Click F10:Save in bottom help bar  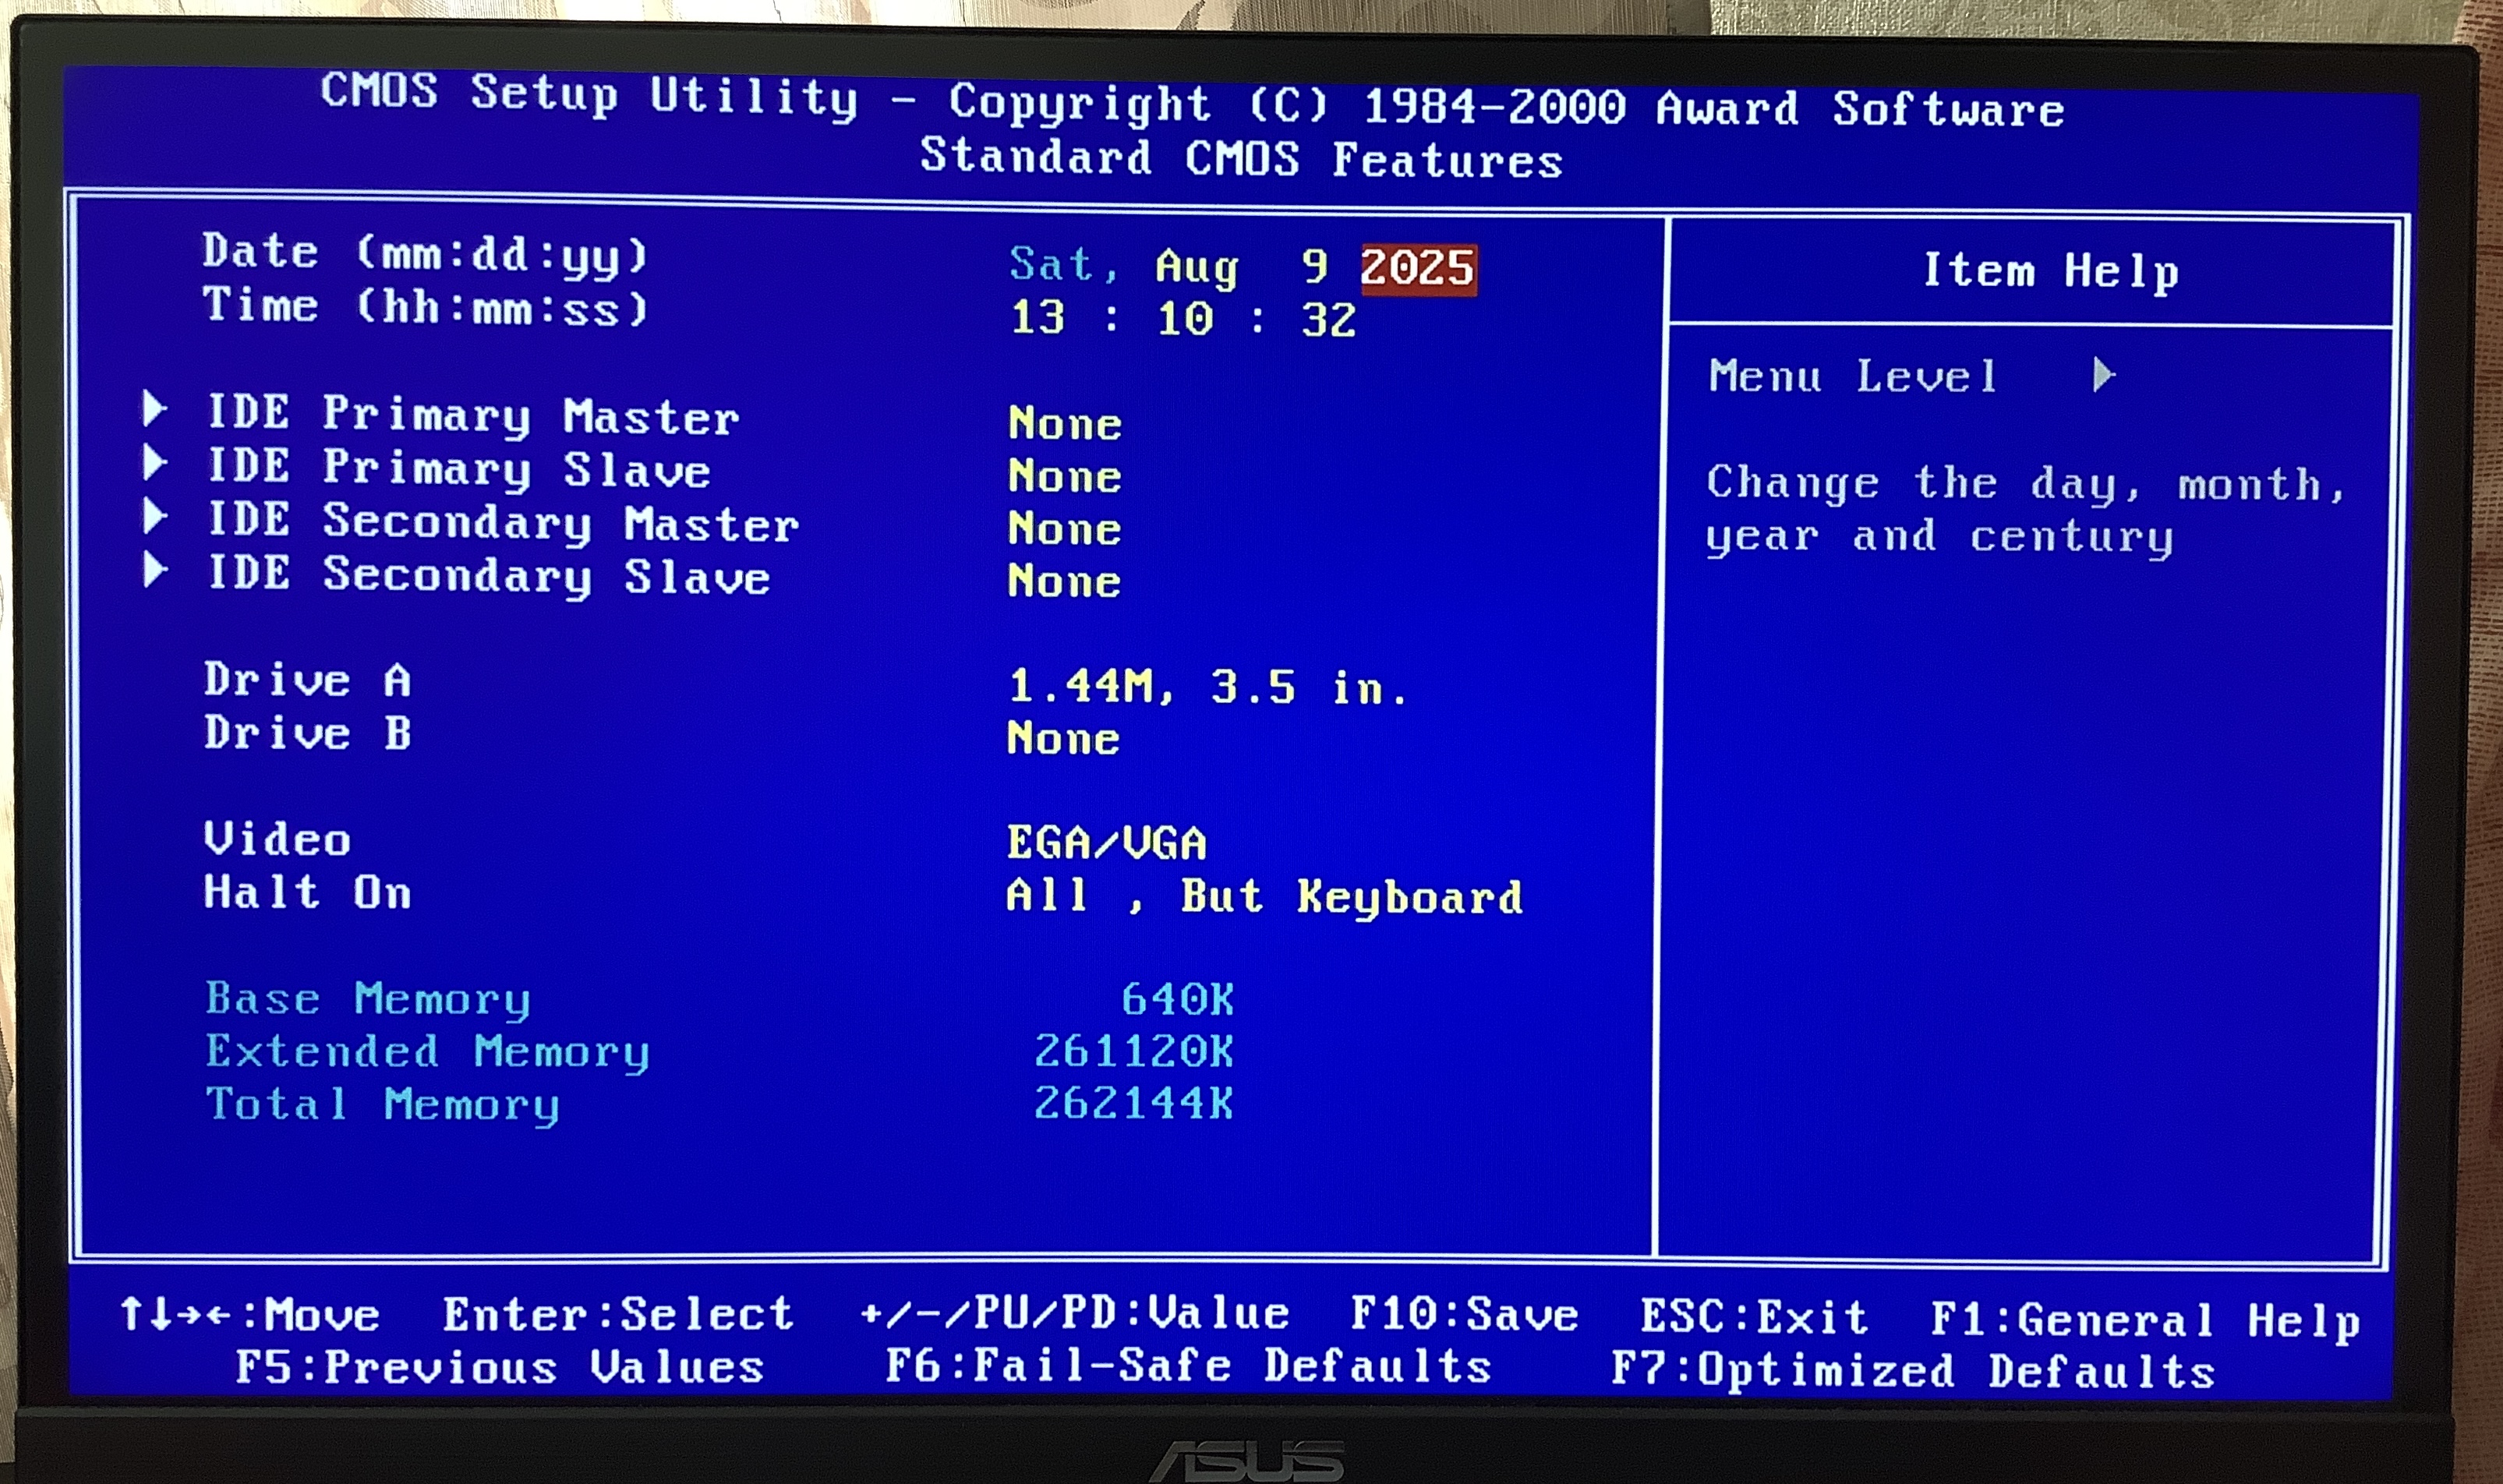[x=1464, y=1314]
